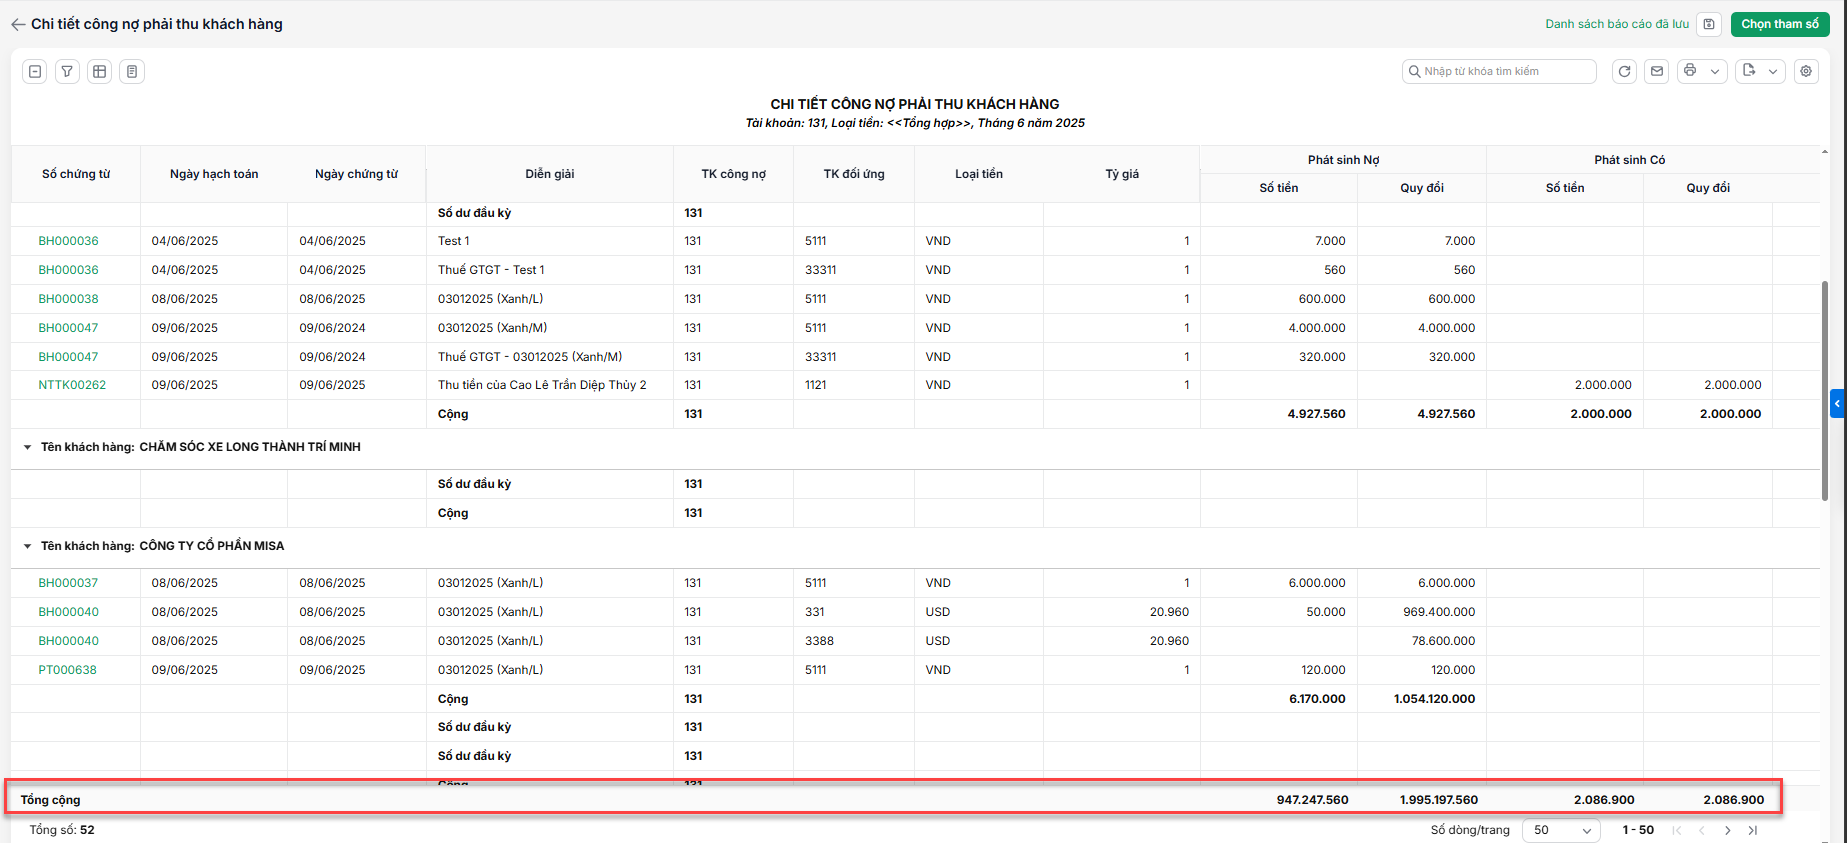
Task: Click the printer icon
Action: (1690, 70)
